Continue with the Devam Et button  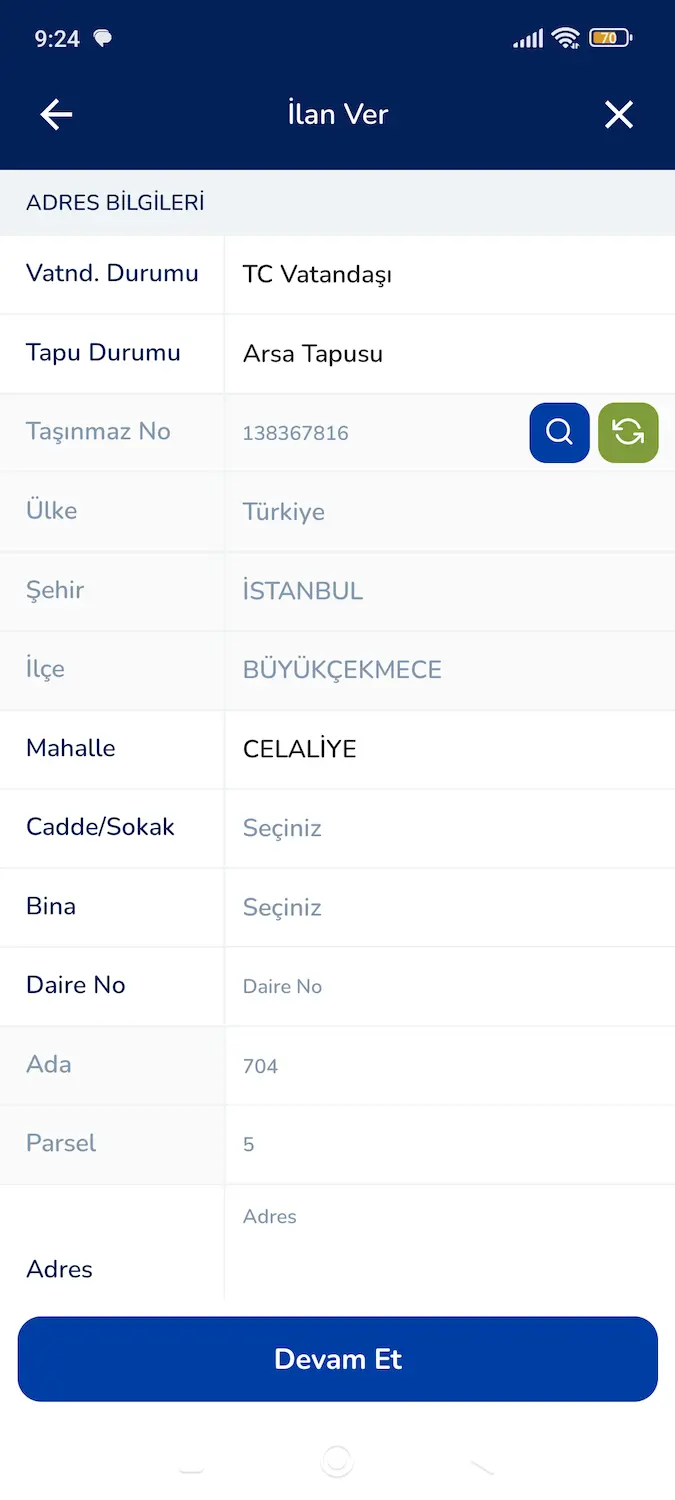click(338, 1359)
